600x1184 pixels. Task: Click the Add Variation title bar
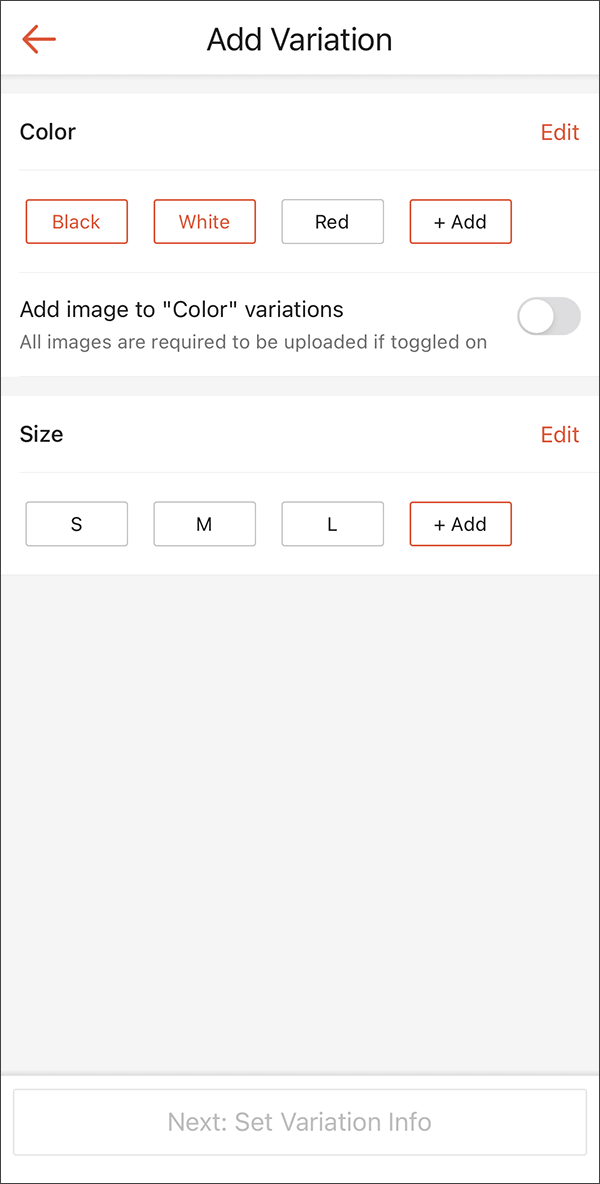[x=299, y=39]
